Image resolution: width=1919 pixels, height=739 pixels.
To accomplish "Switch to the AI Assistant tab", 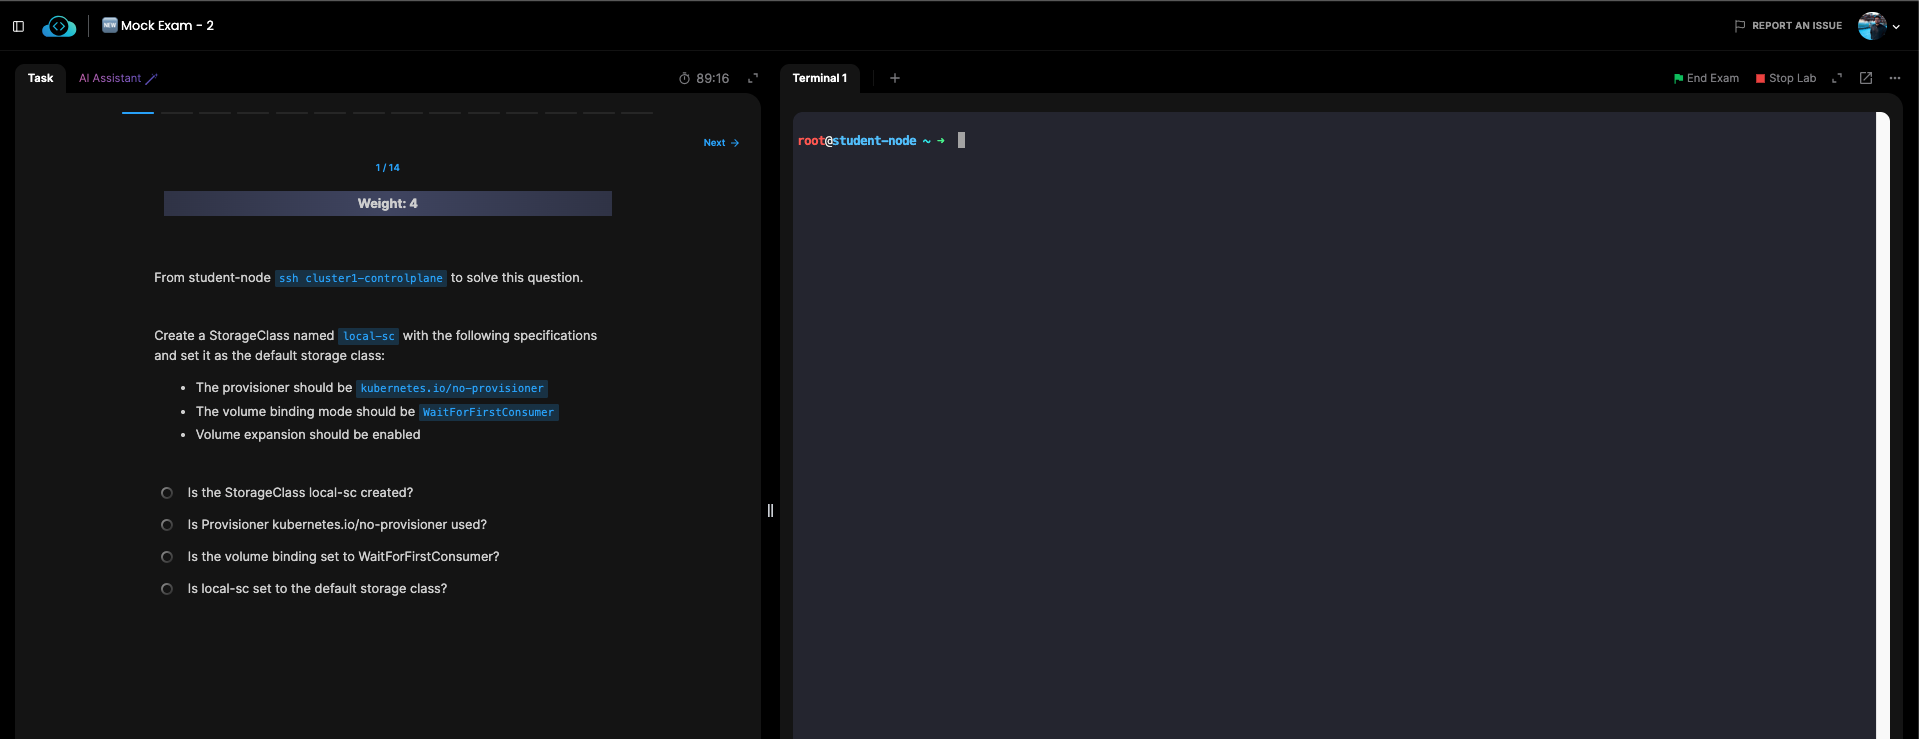I will pos(117,78).
